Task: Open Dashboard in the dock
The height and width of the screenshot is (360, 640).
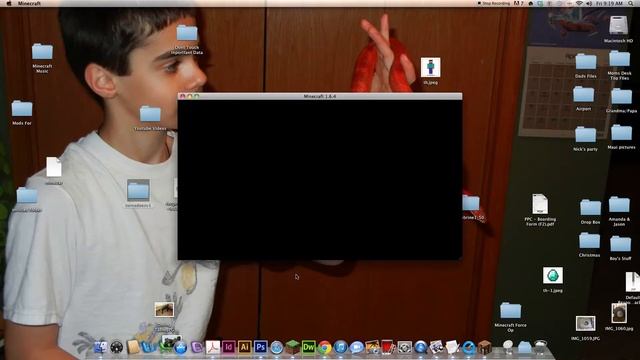Action: (x=116, y=347)
